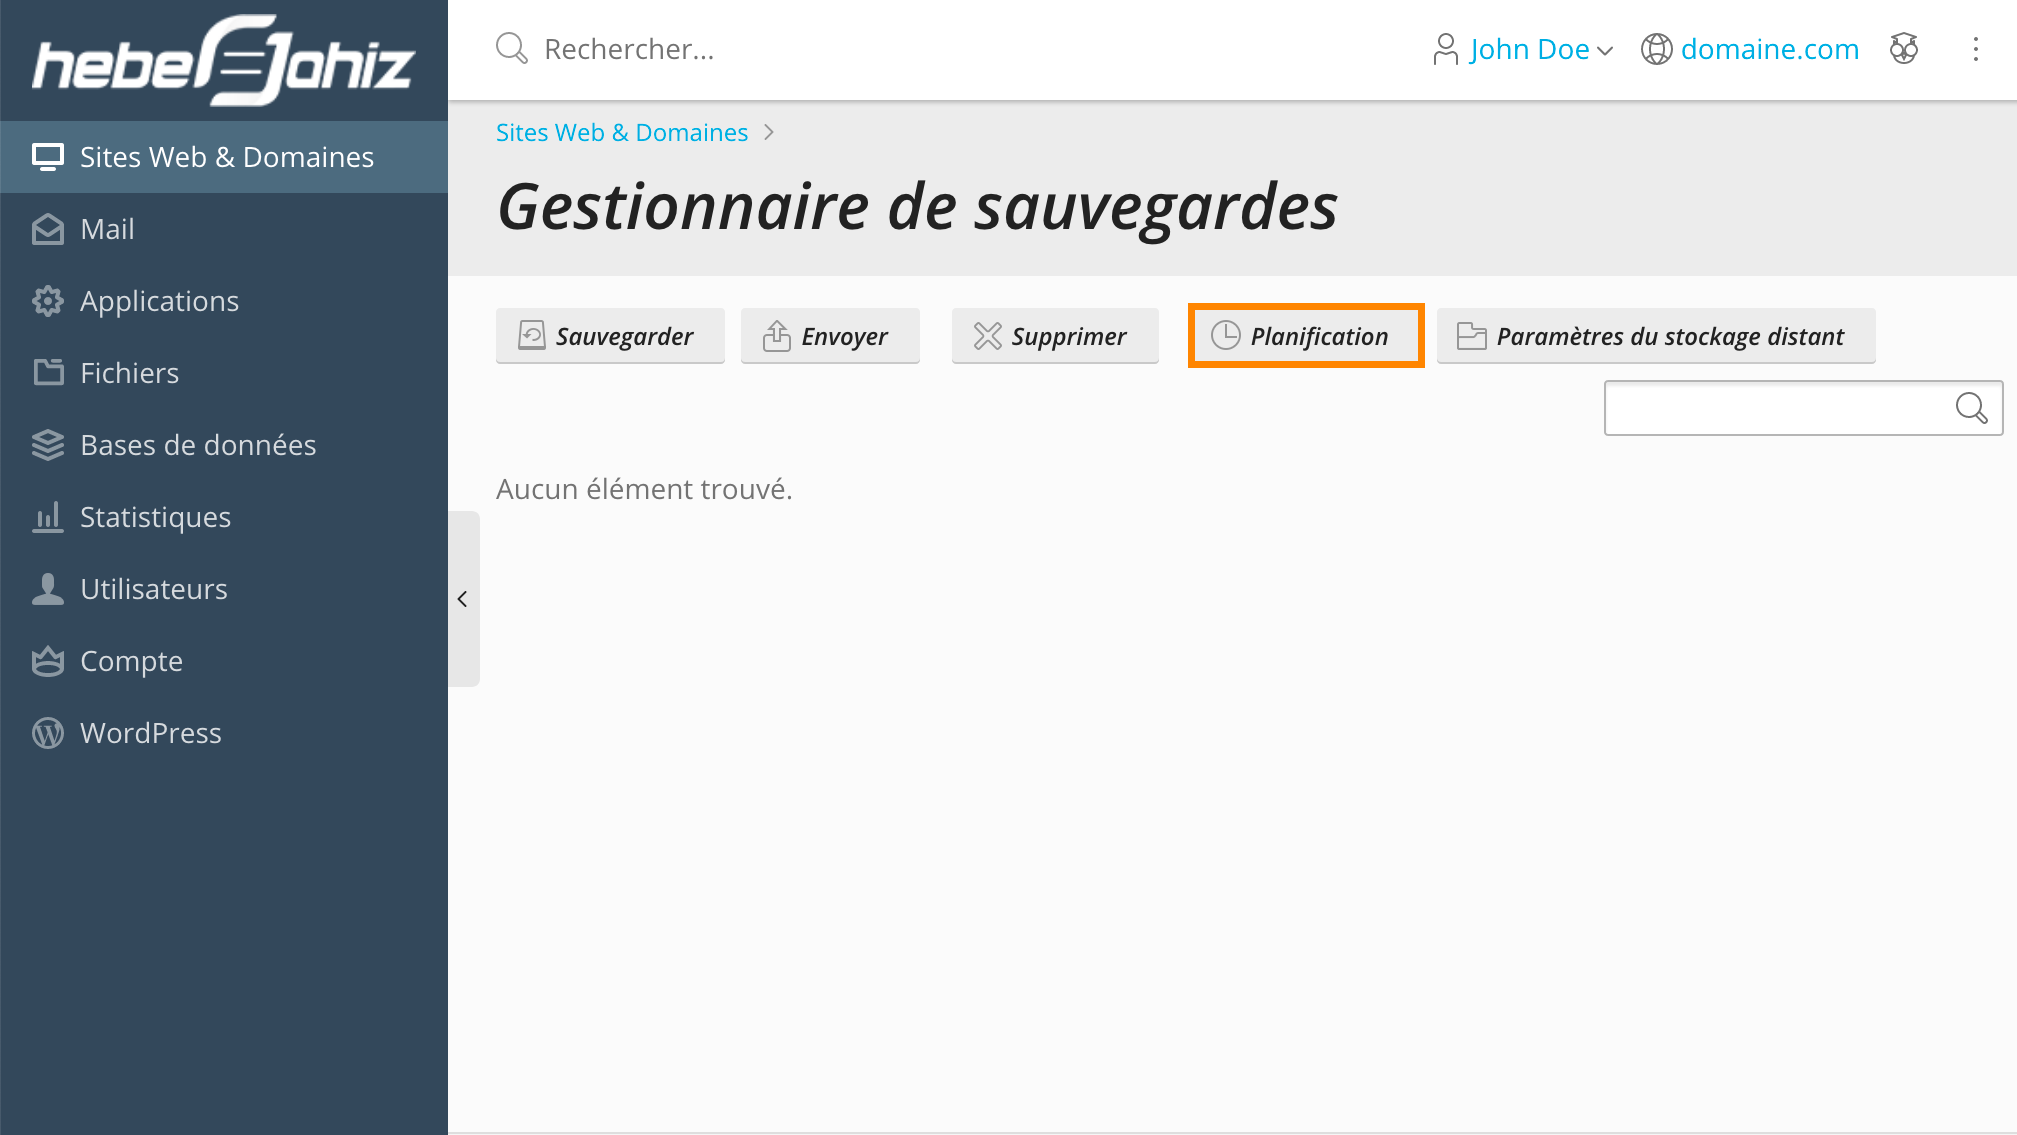Viewport: 2017px width, 1135px height.
Task: Click the Statistiques bar chart icon
Action: coord(47,517)
